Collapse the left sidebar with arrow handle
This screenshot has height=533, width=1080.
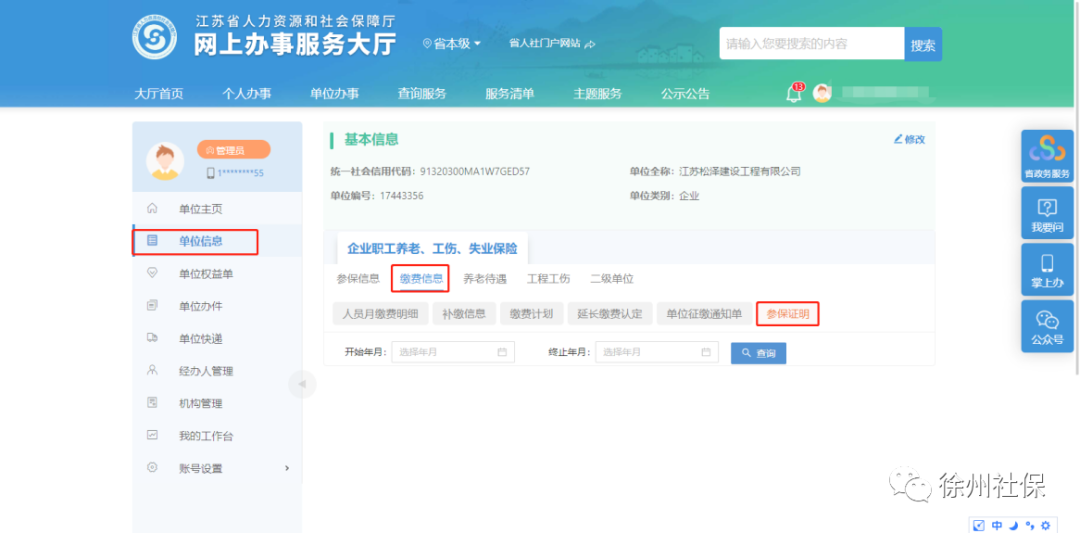(302, 384)
